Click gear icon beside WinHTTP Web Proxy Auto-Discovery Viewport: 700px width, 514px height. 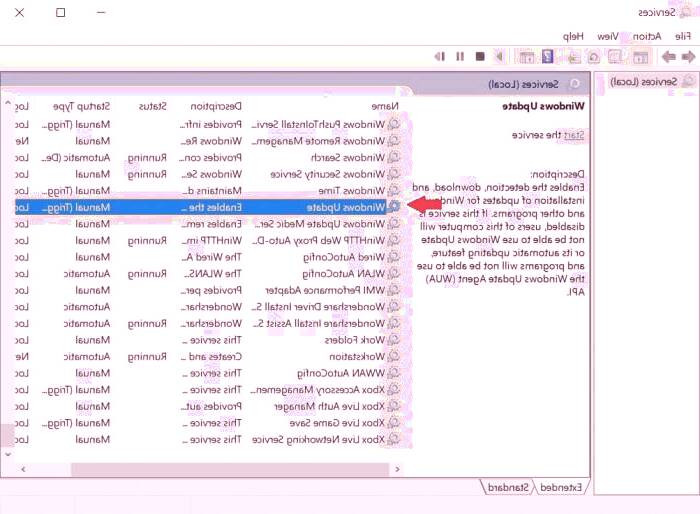[393, 241]
